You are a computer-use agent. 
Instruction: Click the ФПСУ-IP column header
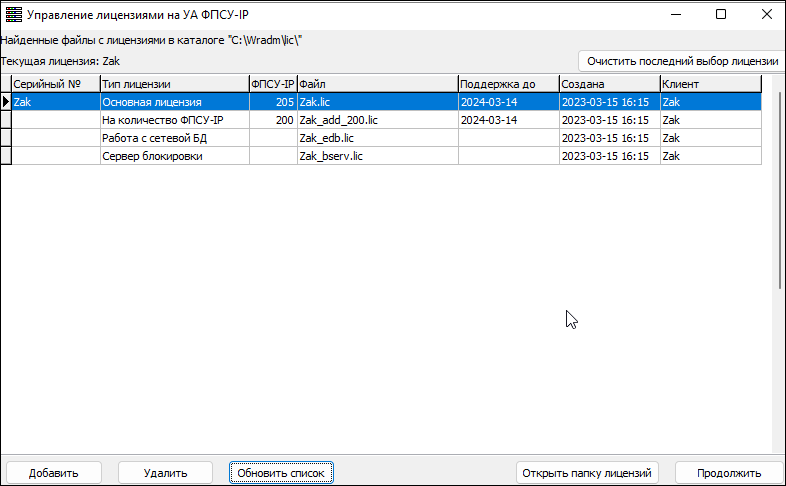pyautogui.click(x=272, y=85)
